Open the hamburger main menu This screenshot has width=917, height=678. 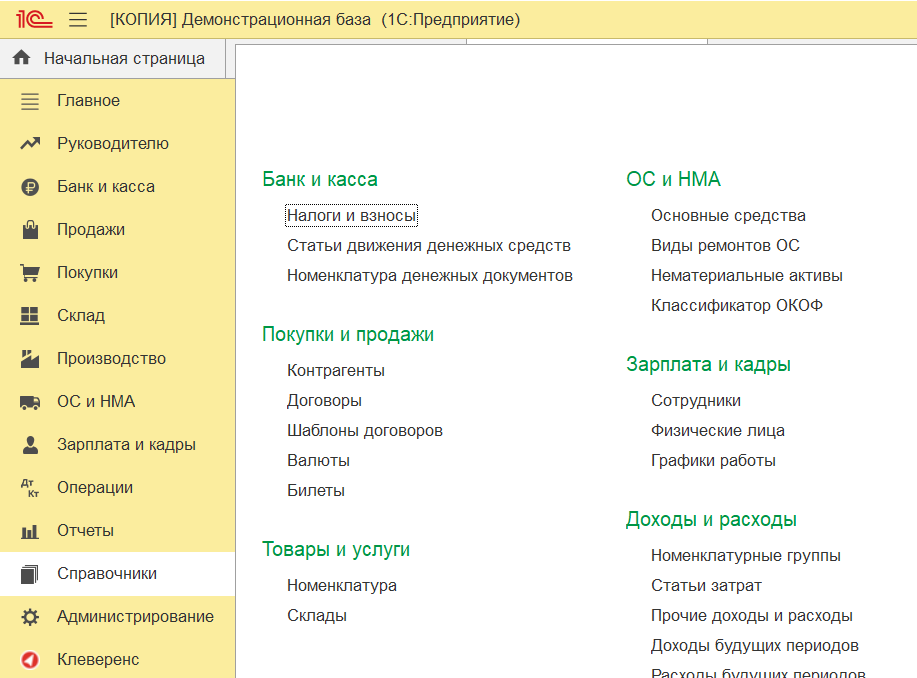78,20
